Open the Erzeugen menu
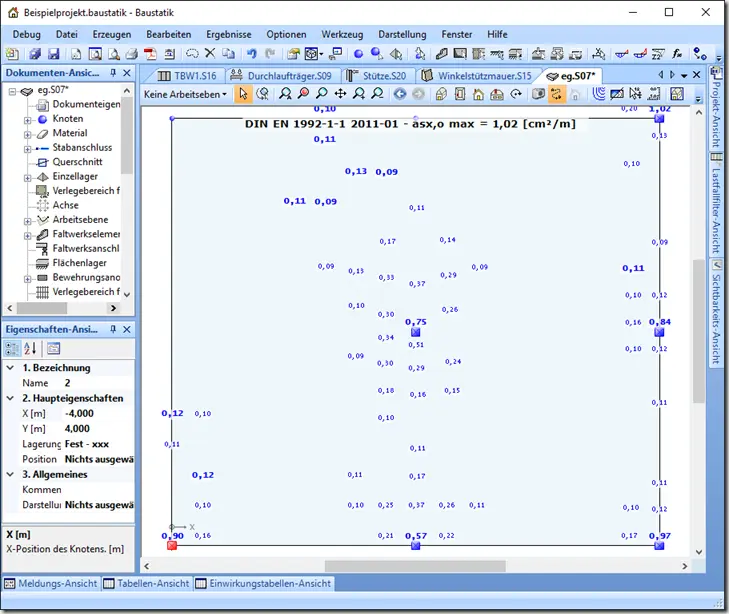 112,34
